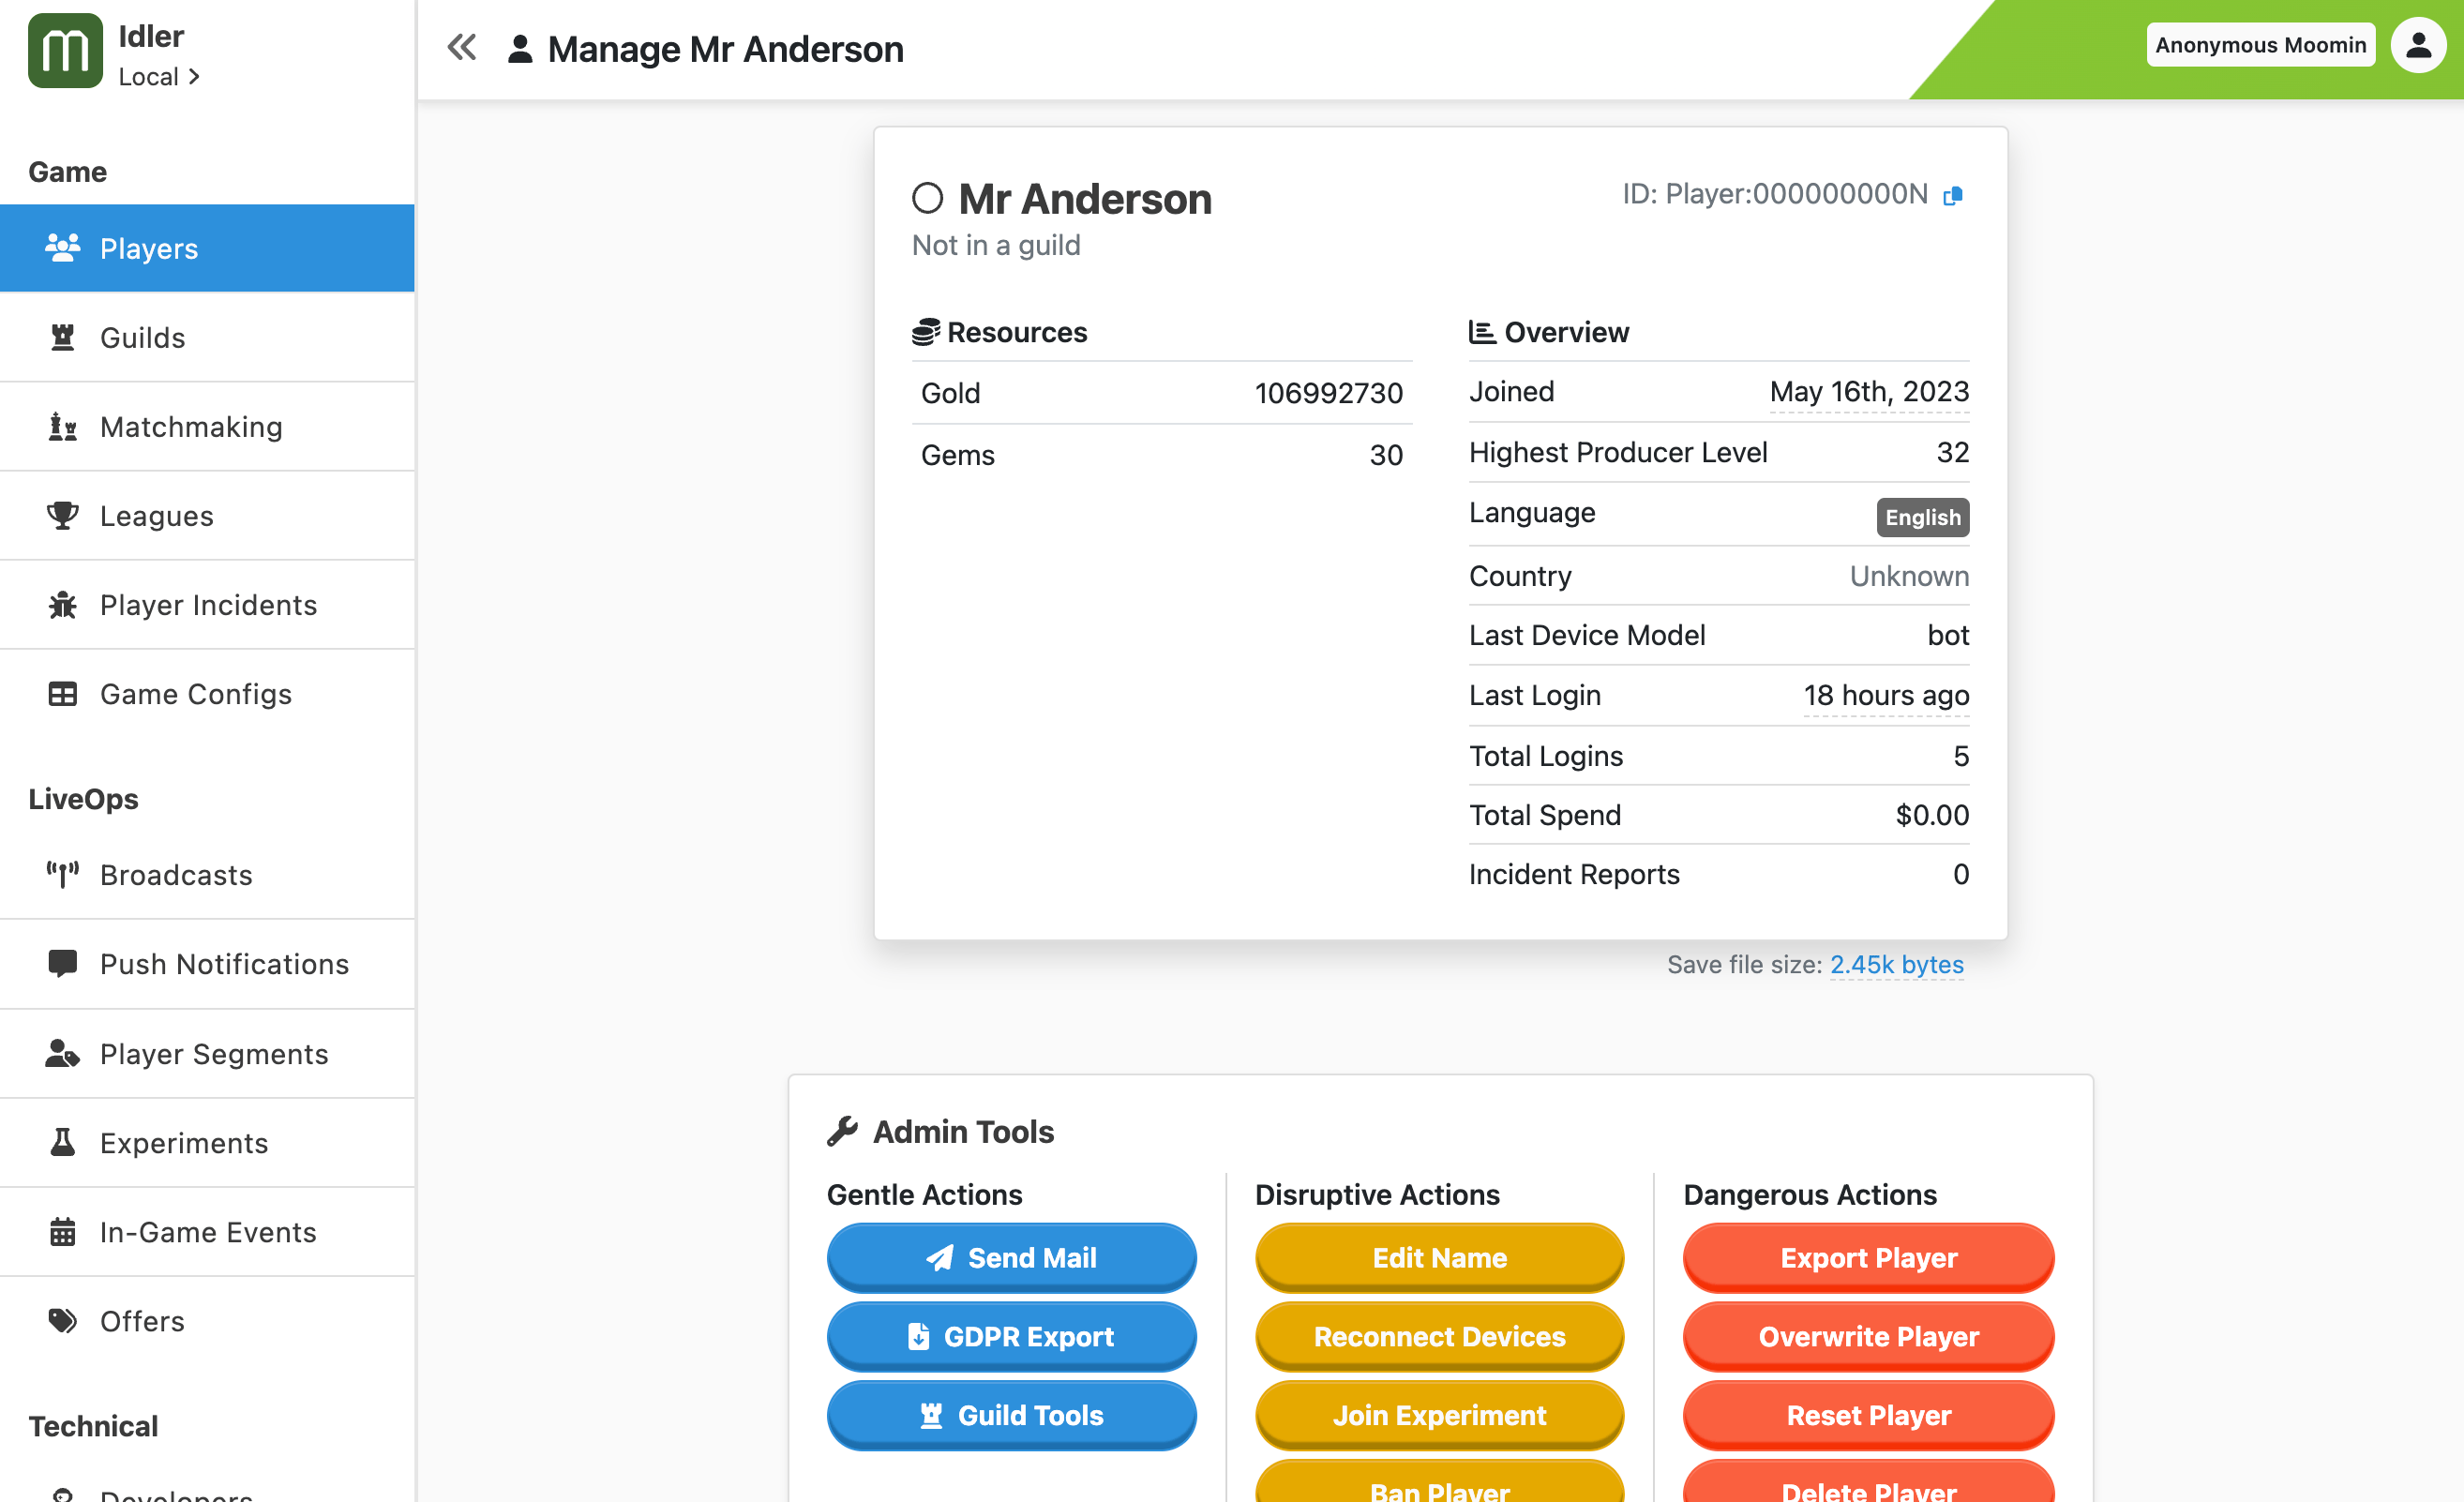Click the Delete Player button
The height and width of the screenshot is (1502, 2464).
1868,1491
